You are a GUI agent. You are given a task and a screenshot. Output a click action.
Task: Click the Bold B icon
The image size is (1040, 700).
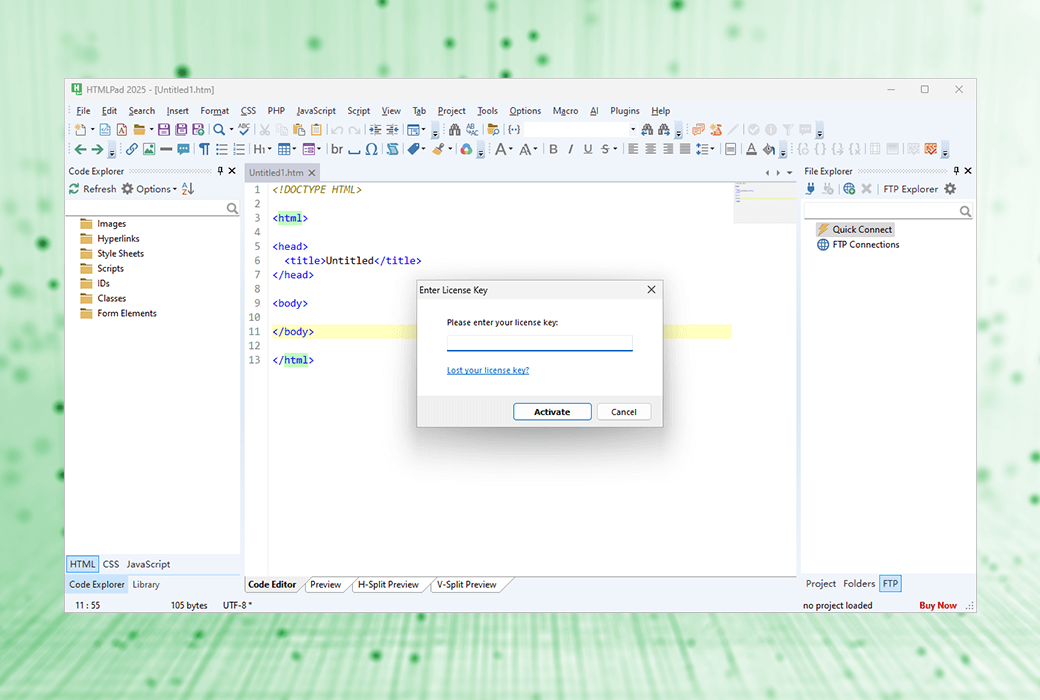(553, 149)
